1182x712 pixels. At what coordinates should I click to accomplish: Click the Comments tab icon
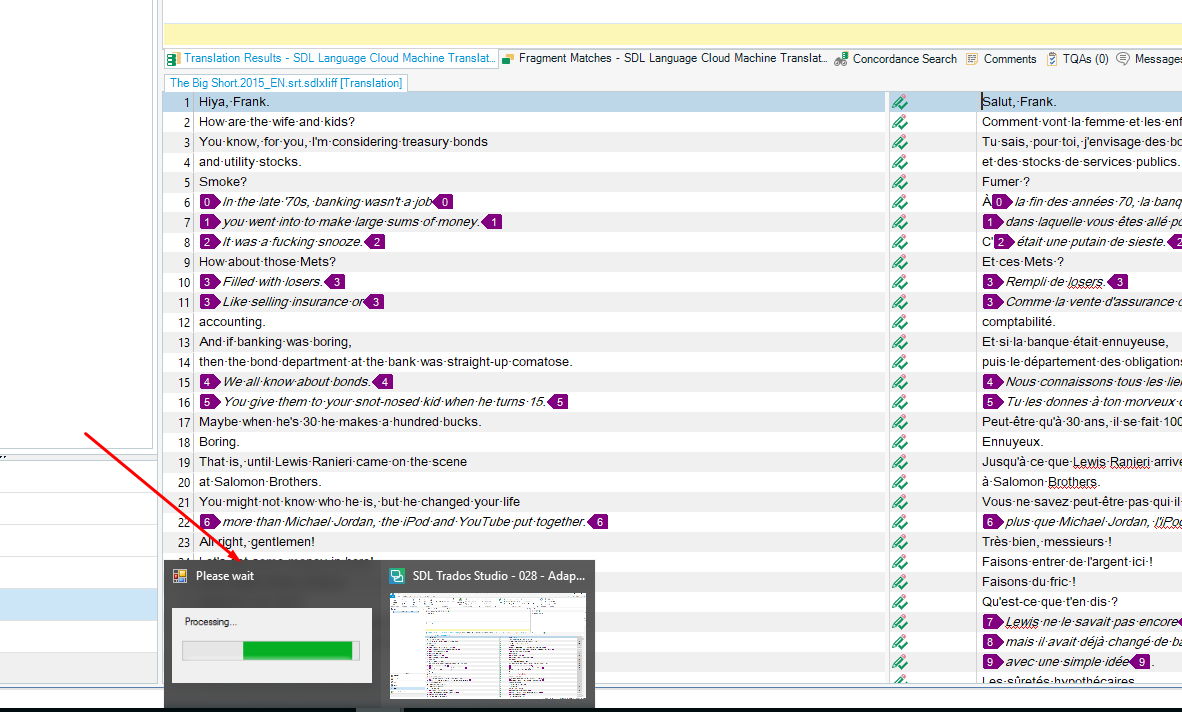972,59
